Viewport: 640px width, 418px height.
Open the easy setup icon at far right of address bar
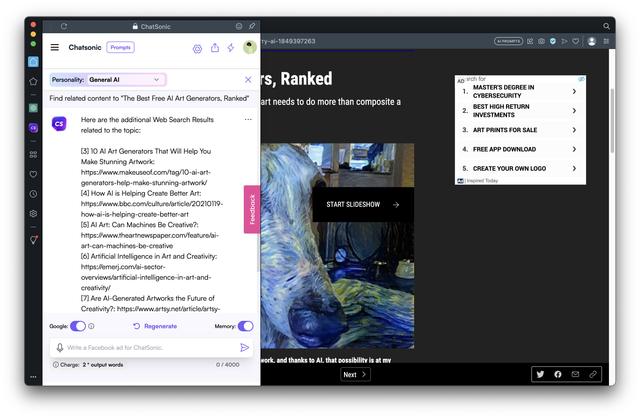tap(606, 41)
